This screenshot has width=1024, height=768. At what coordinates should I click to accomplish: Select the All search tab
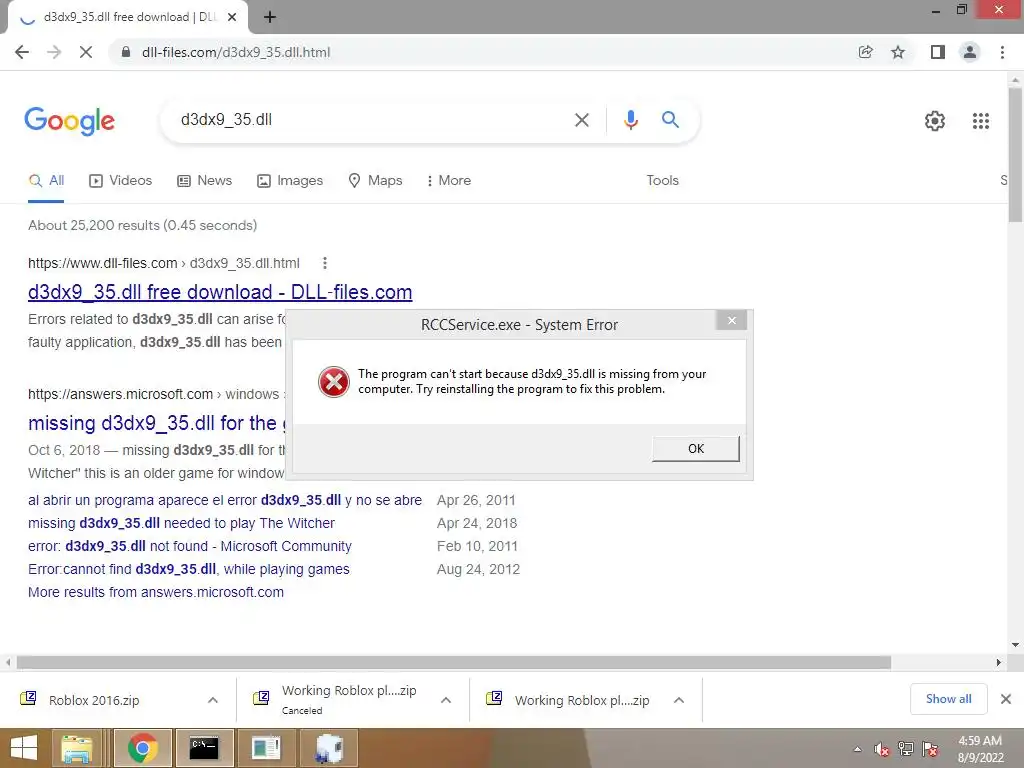(46, 181)
